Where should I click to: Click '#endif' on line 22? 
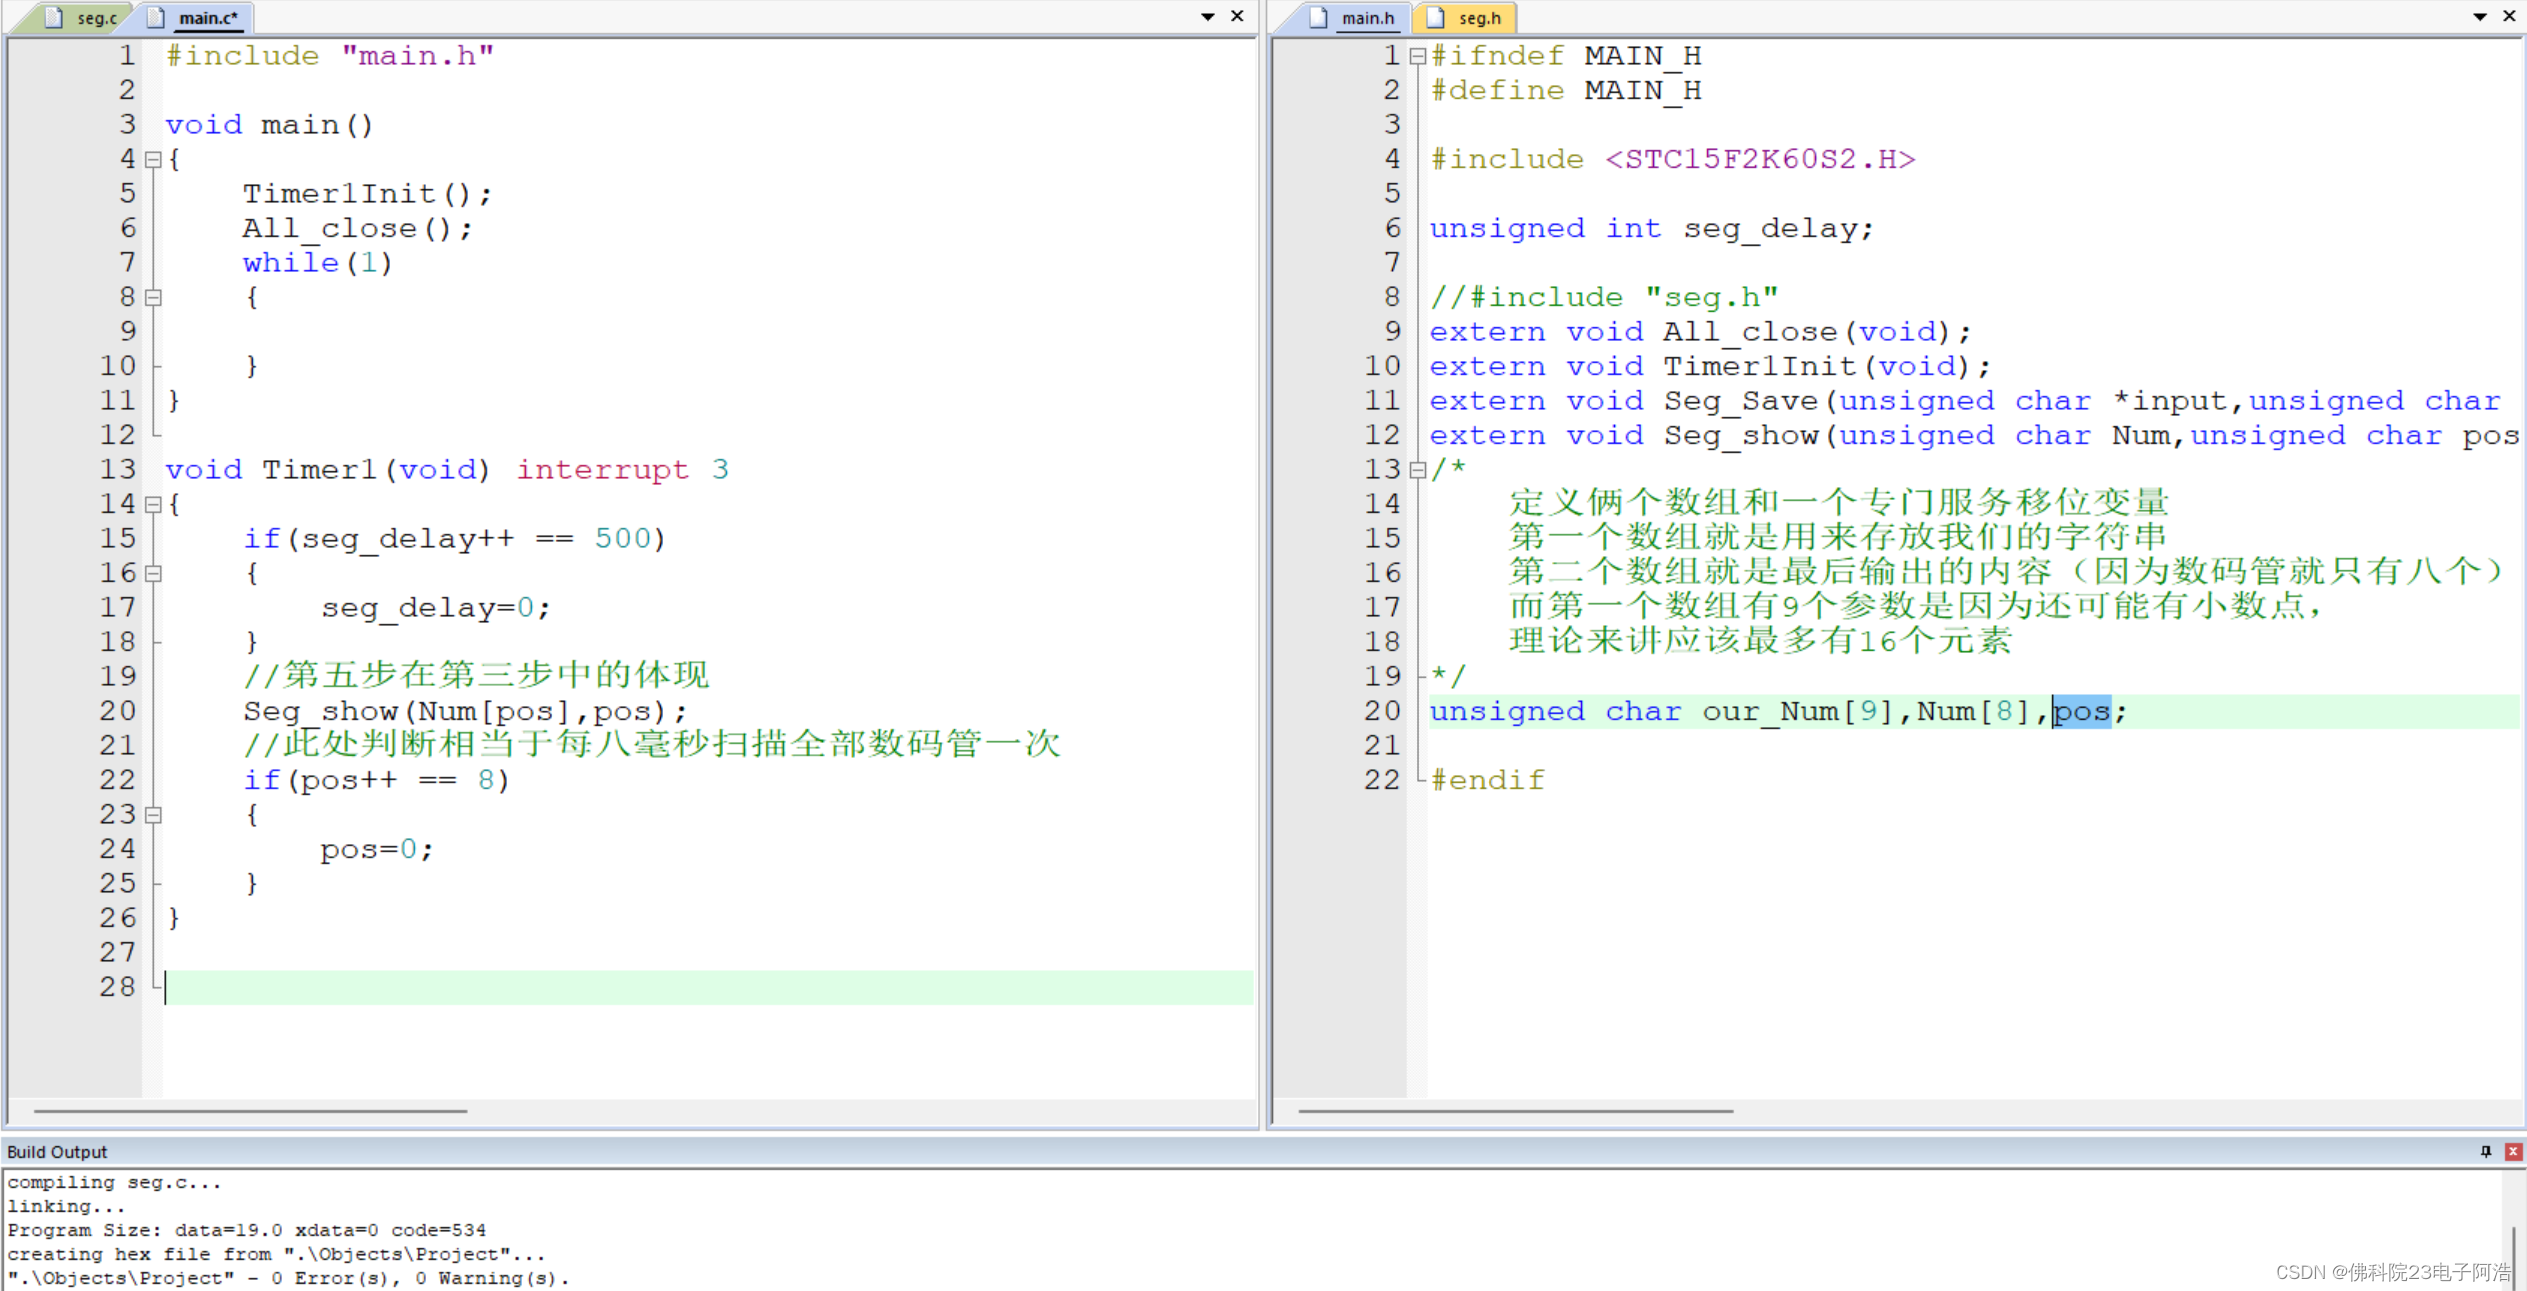1488,780
